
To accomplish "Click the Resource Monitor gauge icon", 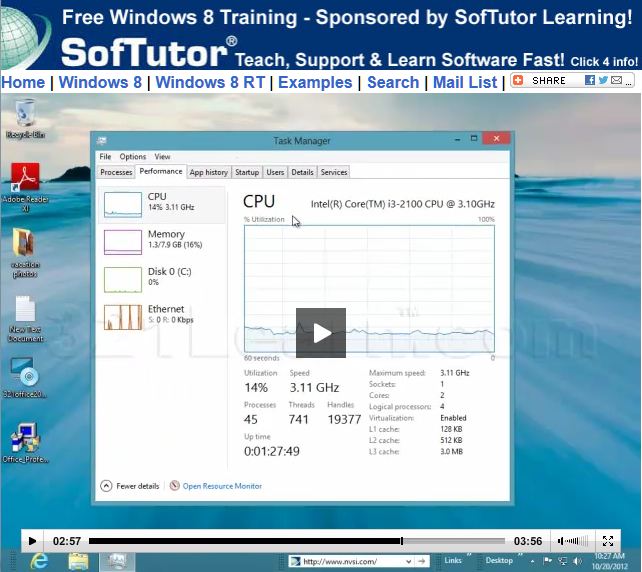I will [x=175, y=486].
